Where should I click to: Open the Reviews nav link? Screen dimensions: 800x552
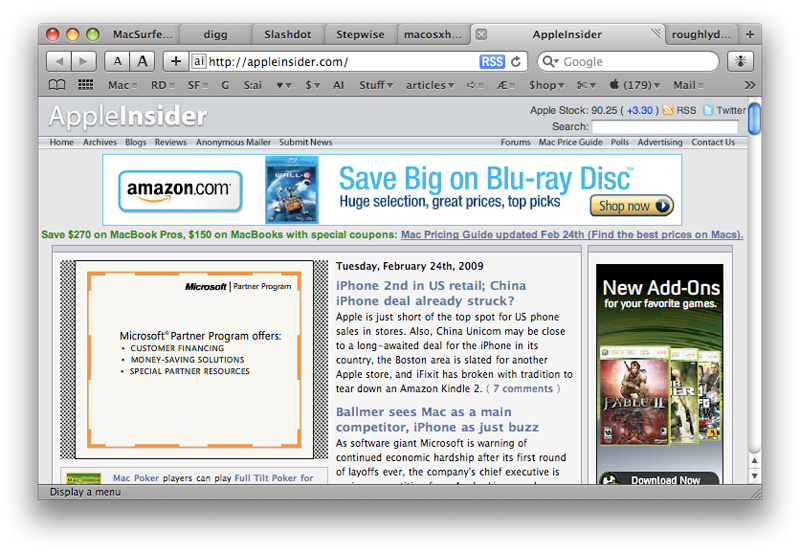pos(170,142)
